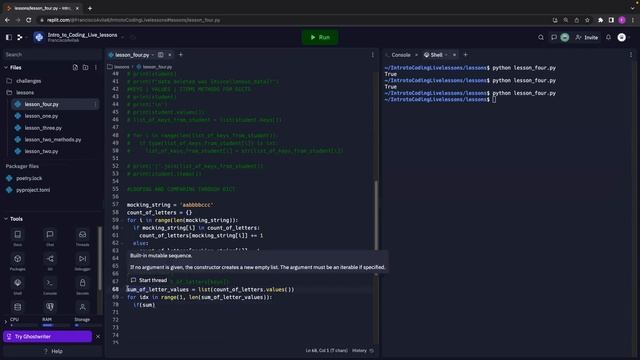The height and width of the screenshot is (360, 640).
Task: Open editor pane options menu
Action: coord(372,55)
